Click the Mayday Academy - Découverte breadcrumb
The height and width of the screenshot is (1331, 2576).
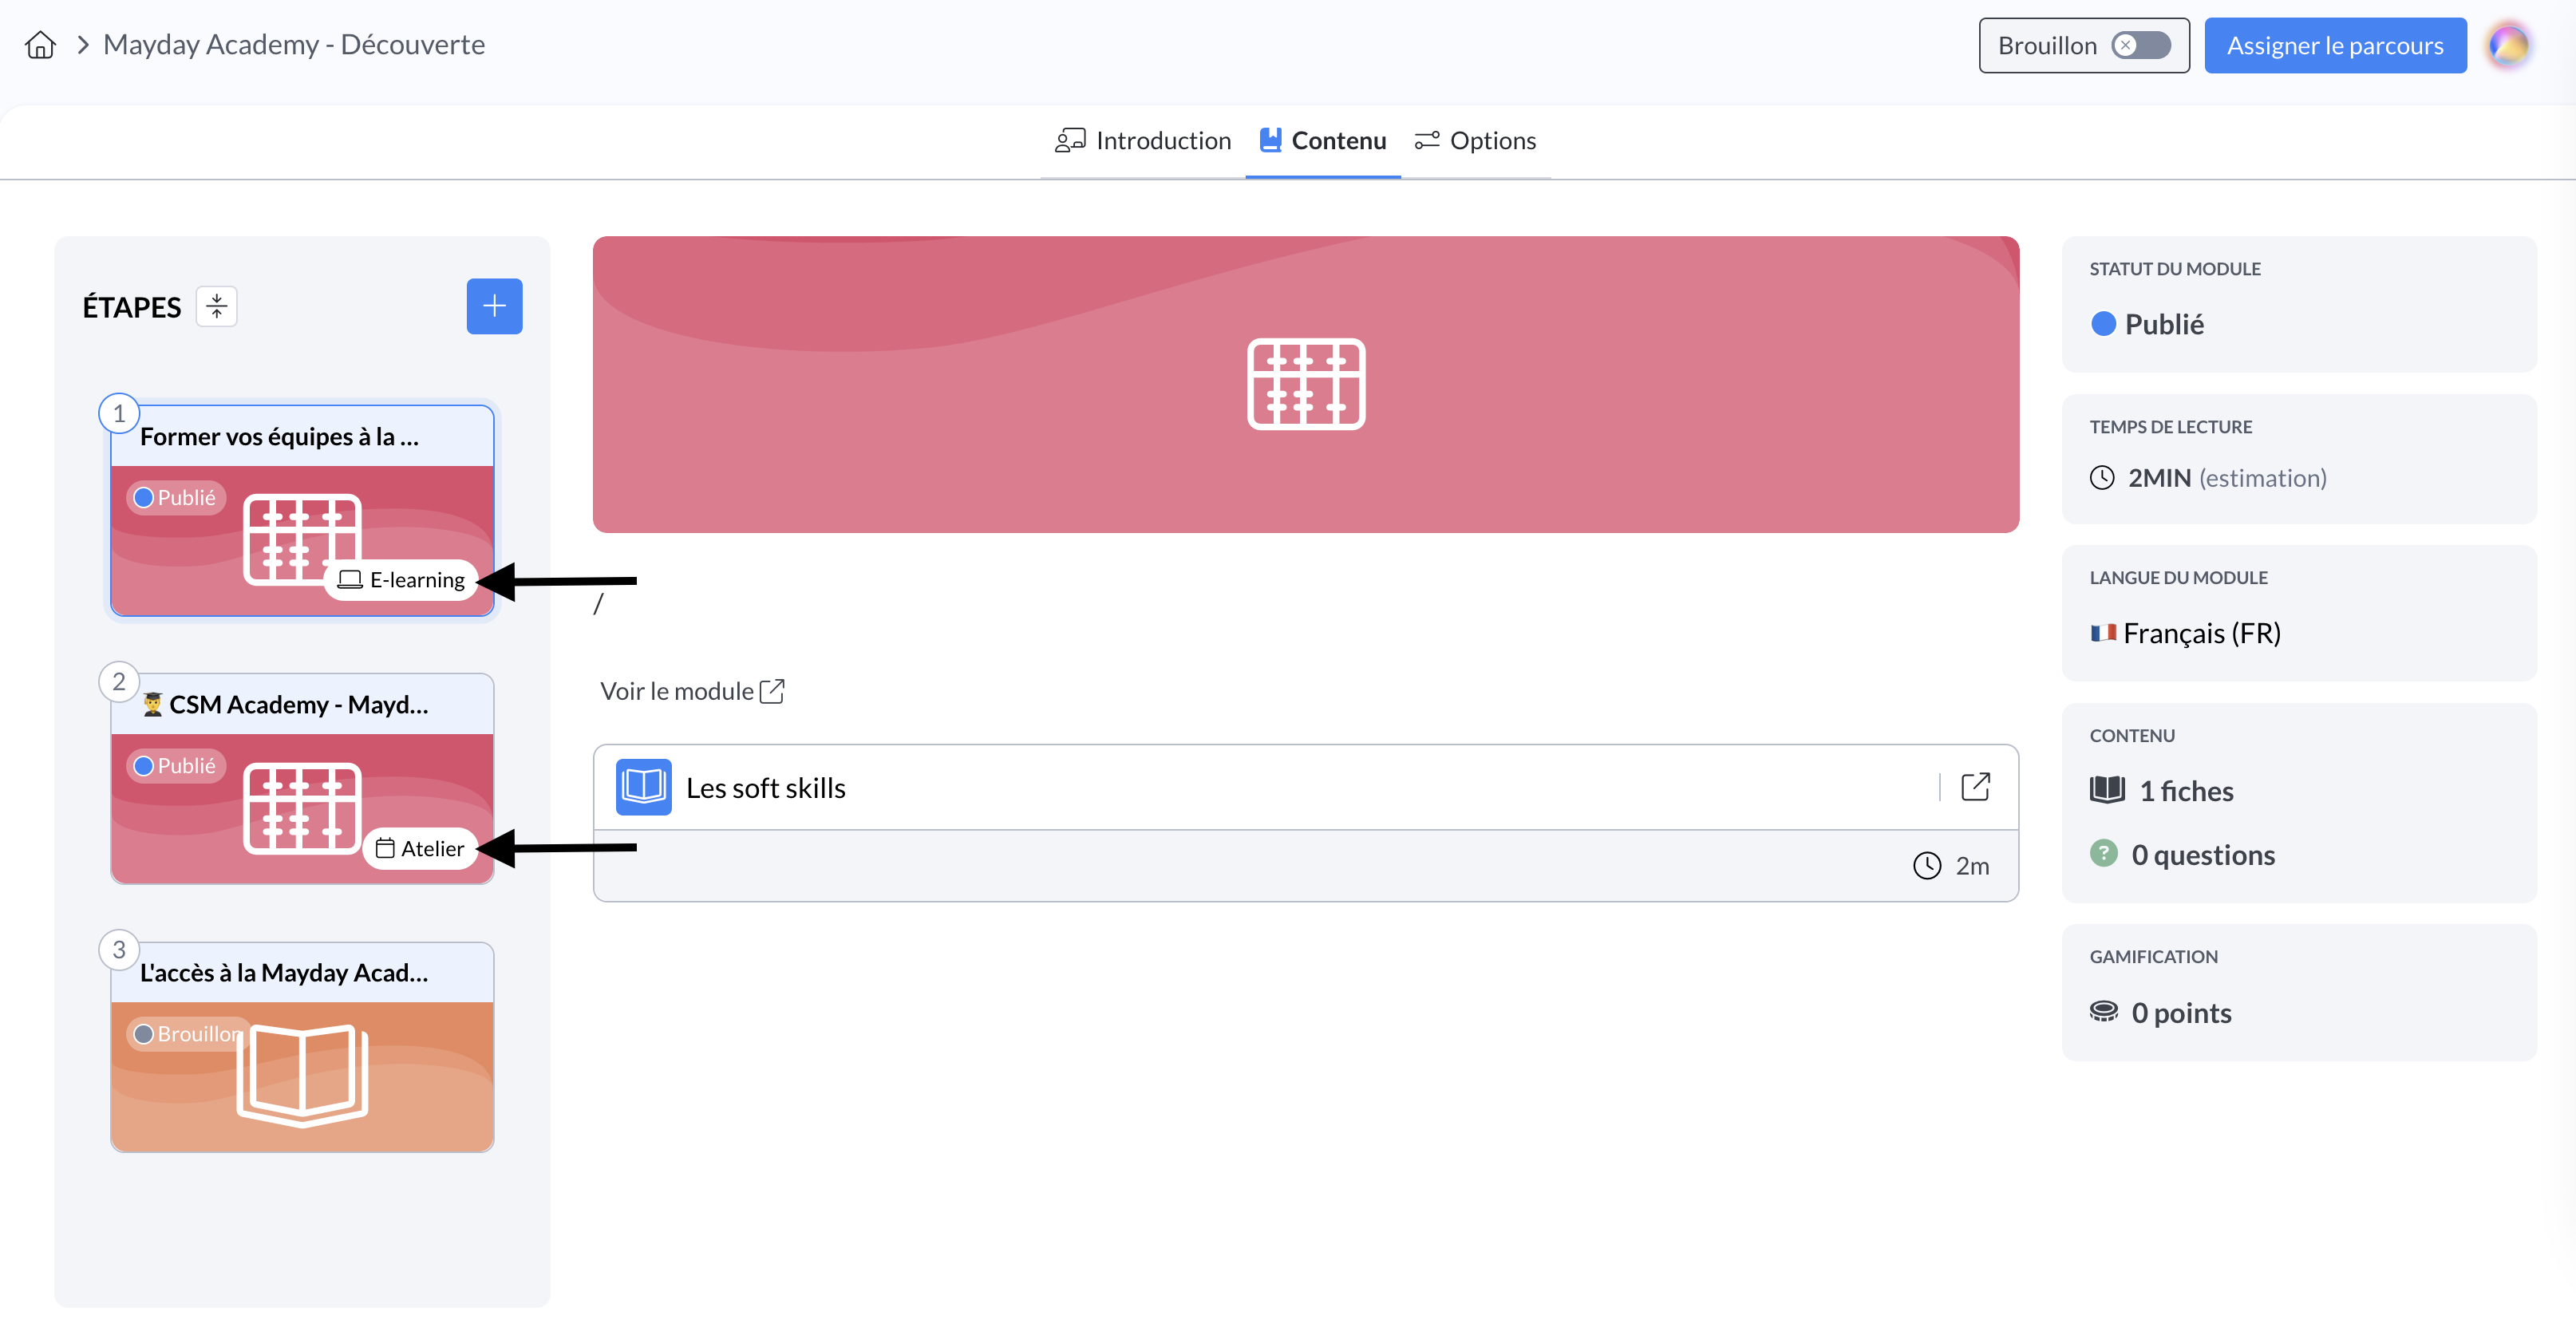[x=294, y=45]
